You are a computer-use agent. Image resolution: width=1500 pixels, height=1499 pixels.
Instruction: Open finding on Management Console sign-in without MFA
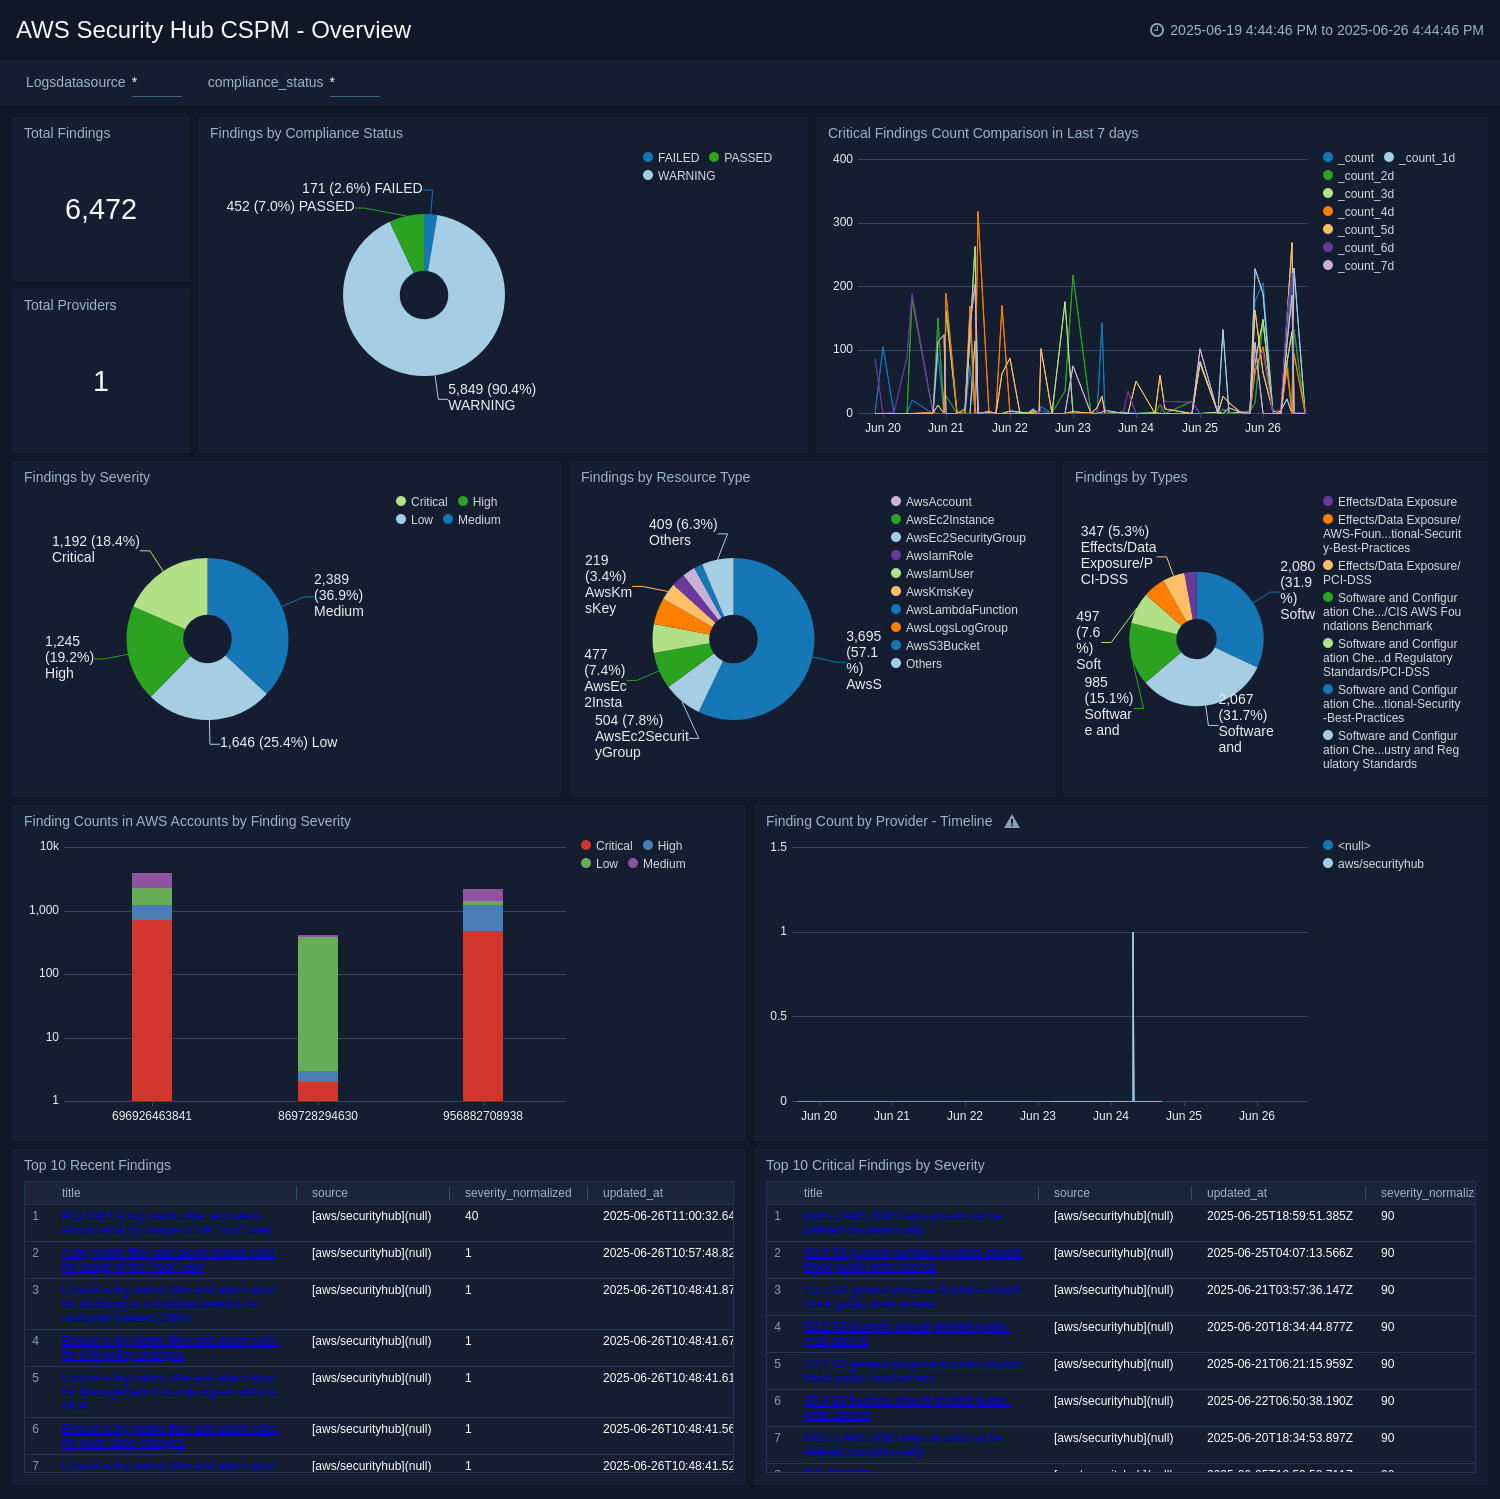(x=169, y=1392)
